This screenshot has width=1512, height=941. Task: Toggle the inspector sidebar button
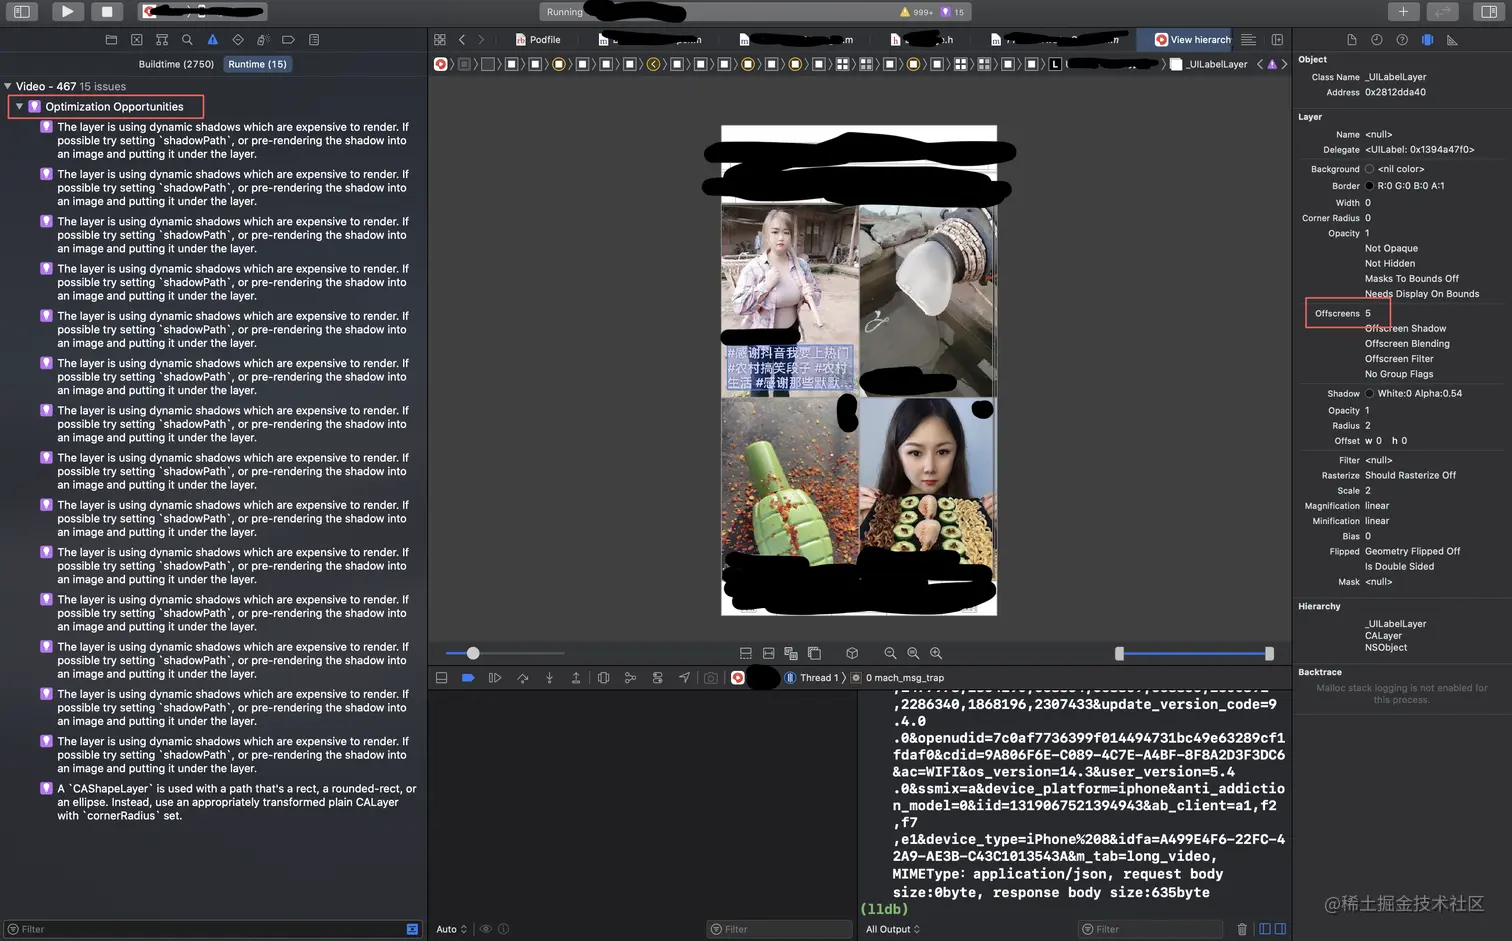[x=1489, y=12]
